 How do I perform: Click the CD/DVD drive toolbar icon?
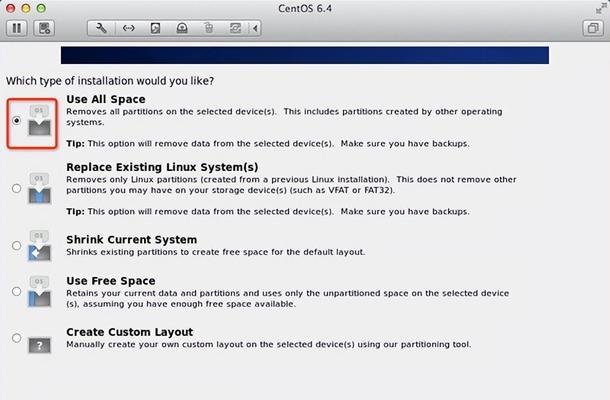coord(182,28)
